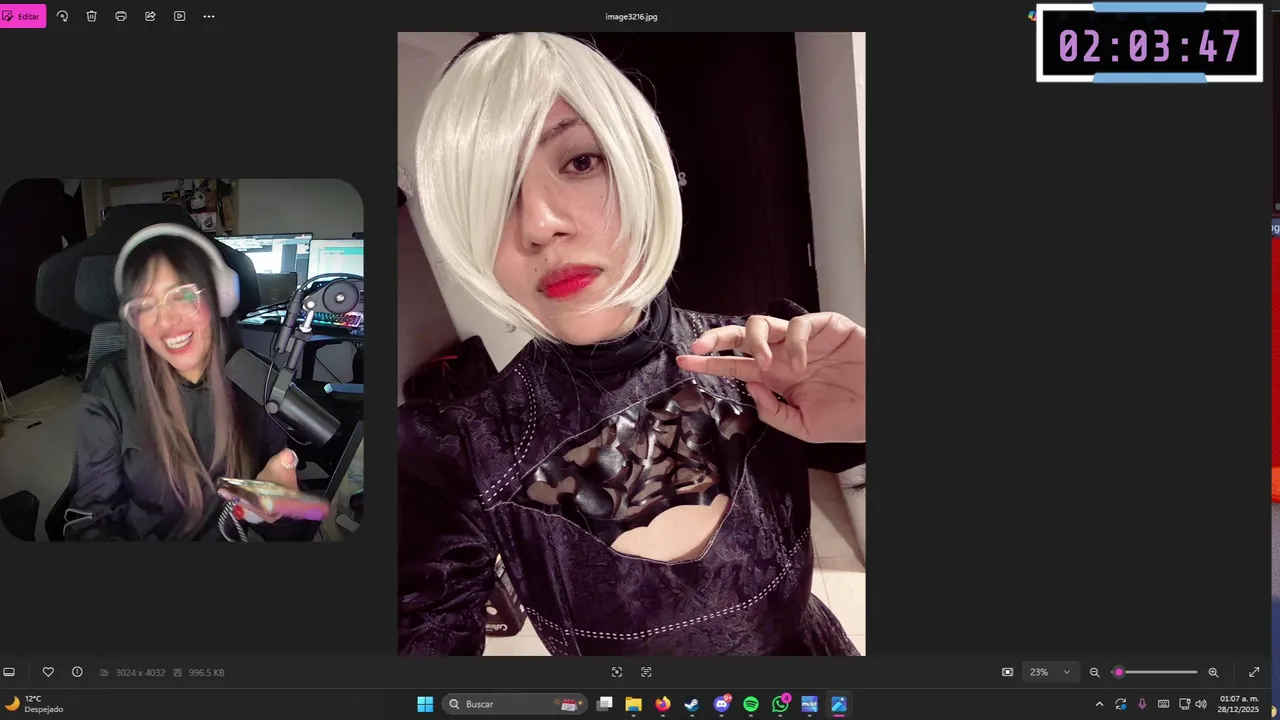Show file information with the info icon
The width and height of the screenshot is (1280, 720).
pyautogui.click(x=77, y=672)
